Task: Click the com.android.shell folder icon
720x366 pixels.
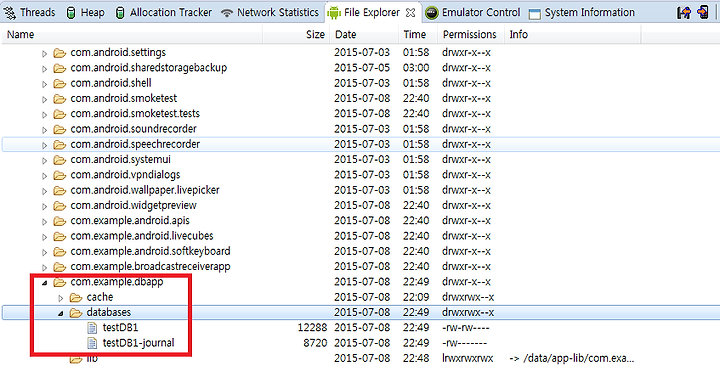Action: (59, 84)
